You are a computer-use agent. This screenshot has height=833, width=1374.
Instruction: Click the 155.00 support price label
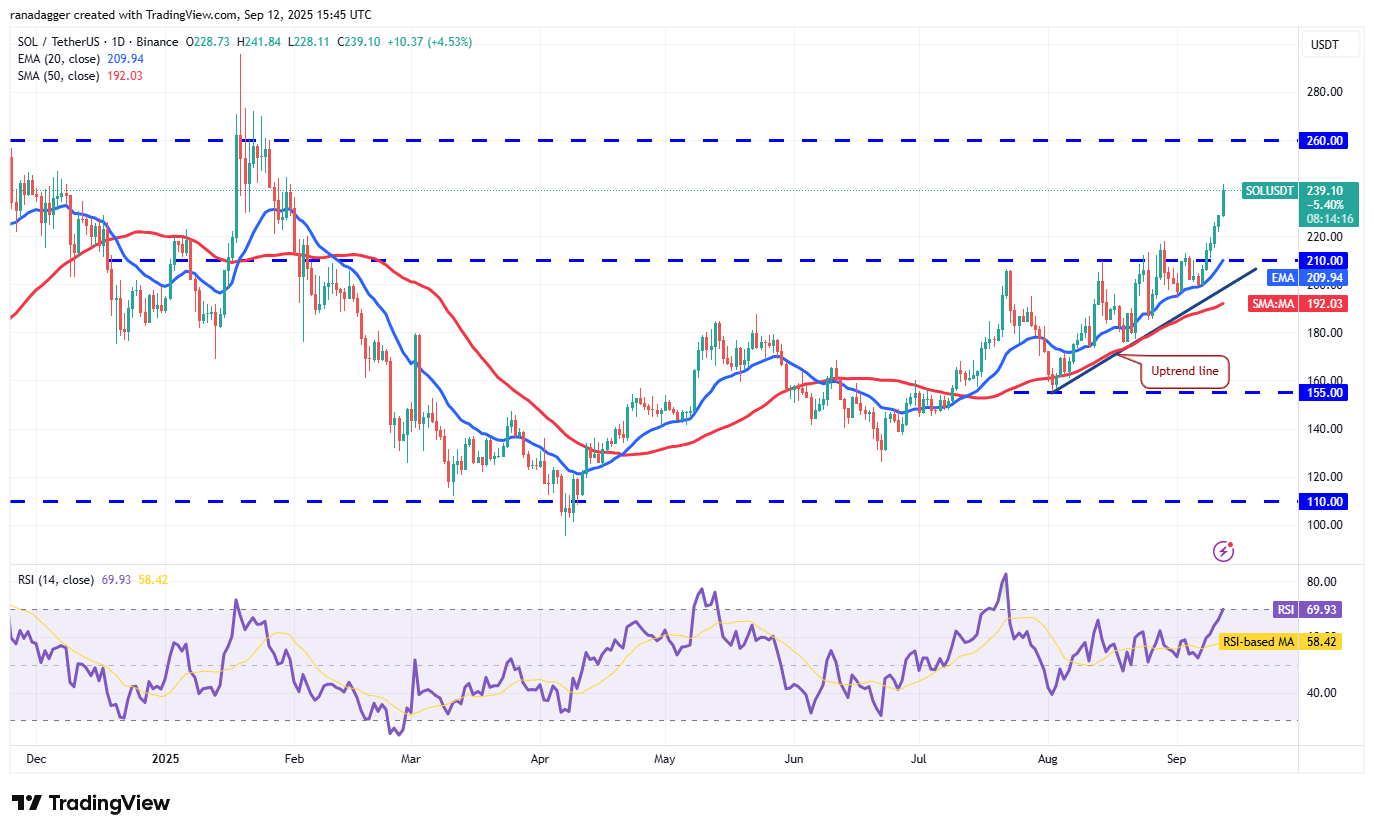tap(1322, 392)
